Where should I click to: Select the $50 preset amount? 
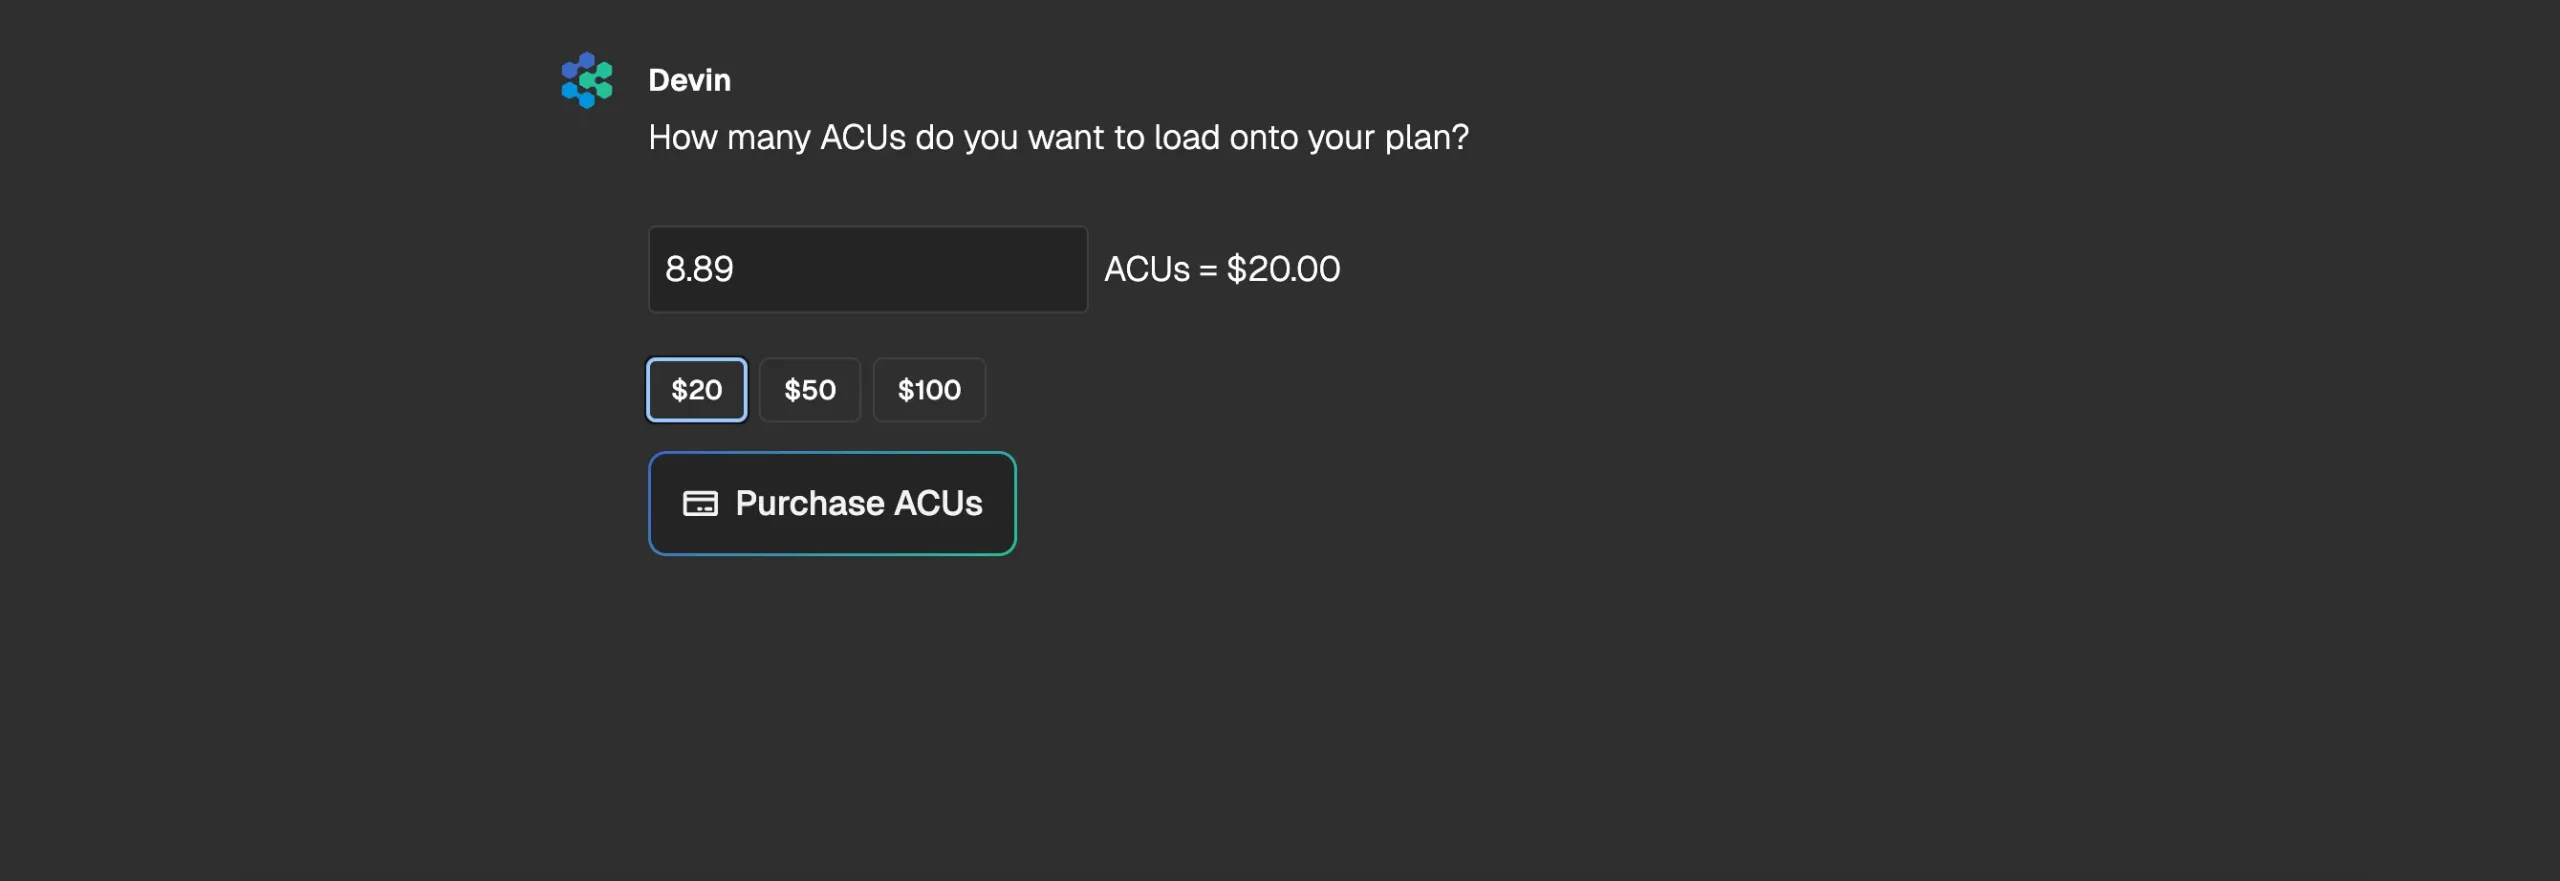[x=810, y=390]
